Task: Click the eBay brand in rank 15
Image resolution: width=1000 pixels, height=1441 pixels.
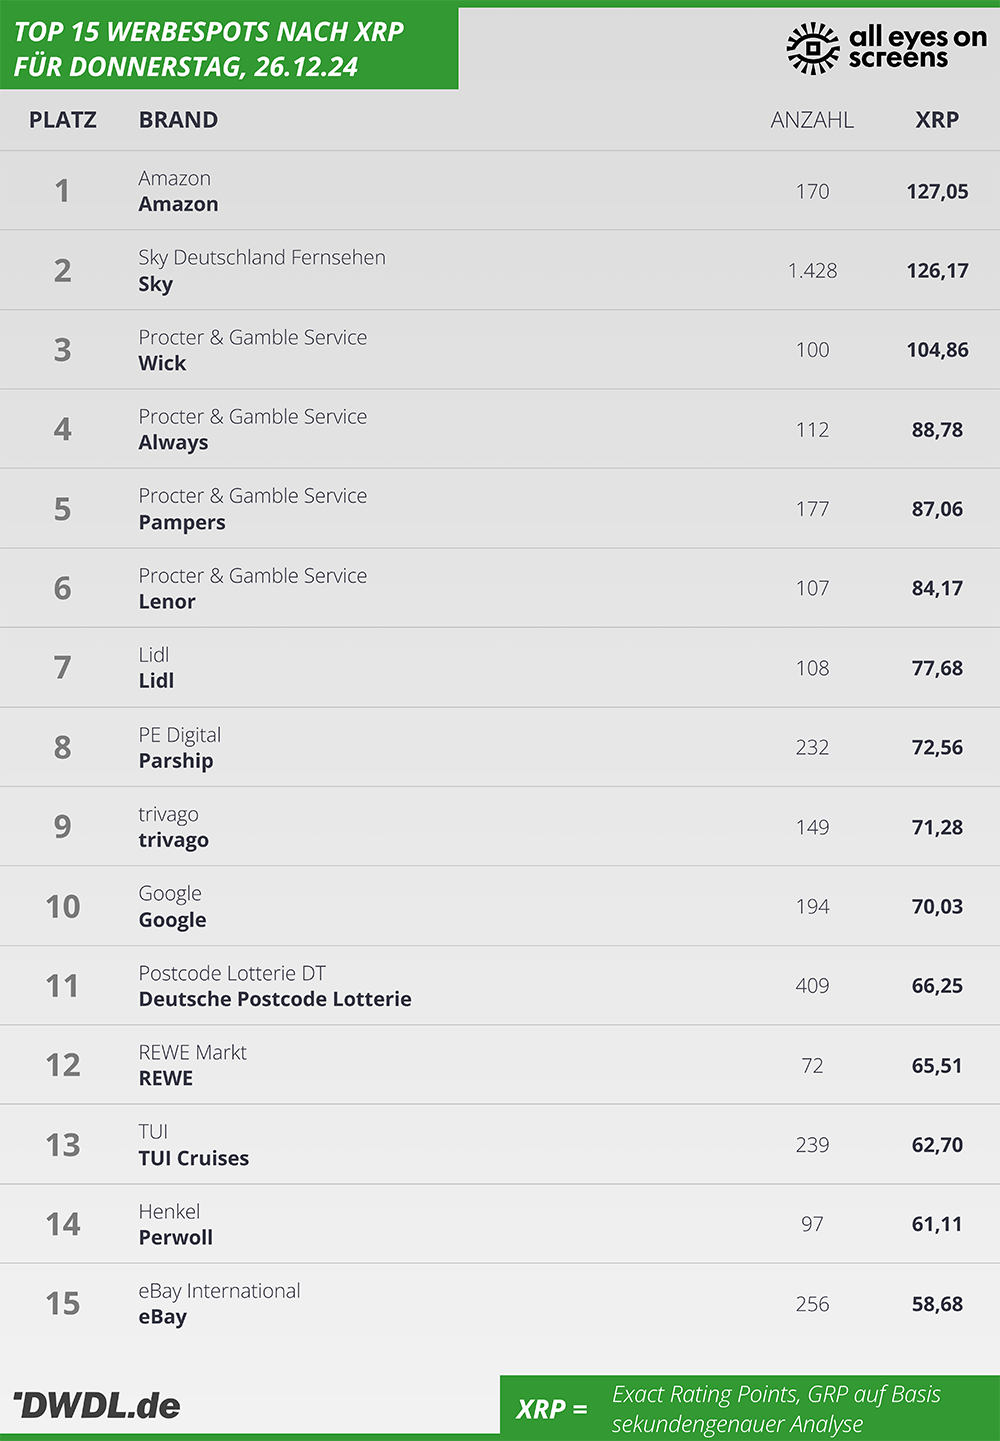Action: pos(163,1317)
